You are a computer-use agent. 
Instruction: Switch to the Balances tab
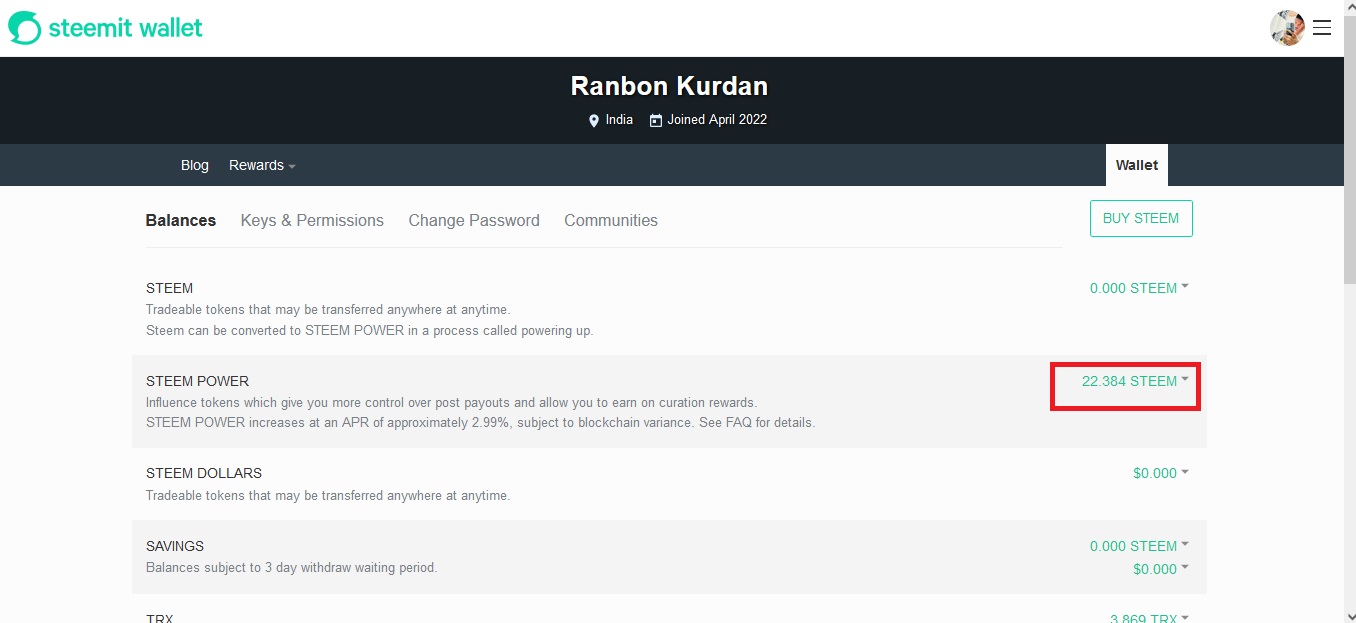pyautogui.click(x=181, y=220)
